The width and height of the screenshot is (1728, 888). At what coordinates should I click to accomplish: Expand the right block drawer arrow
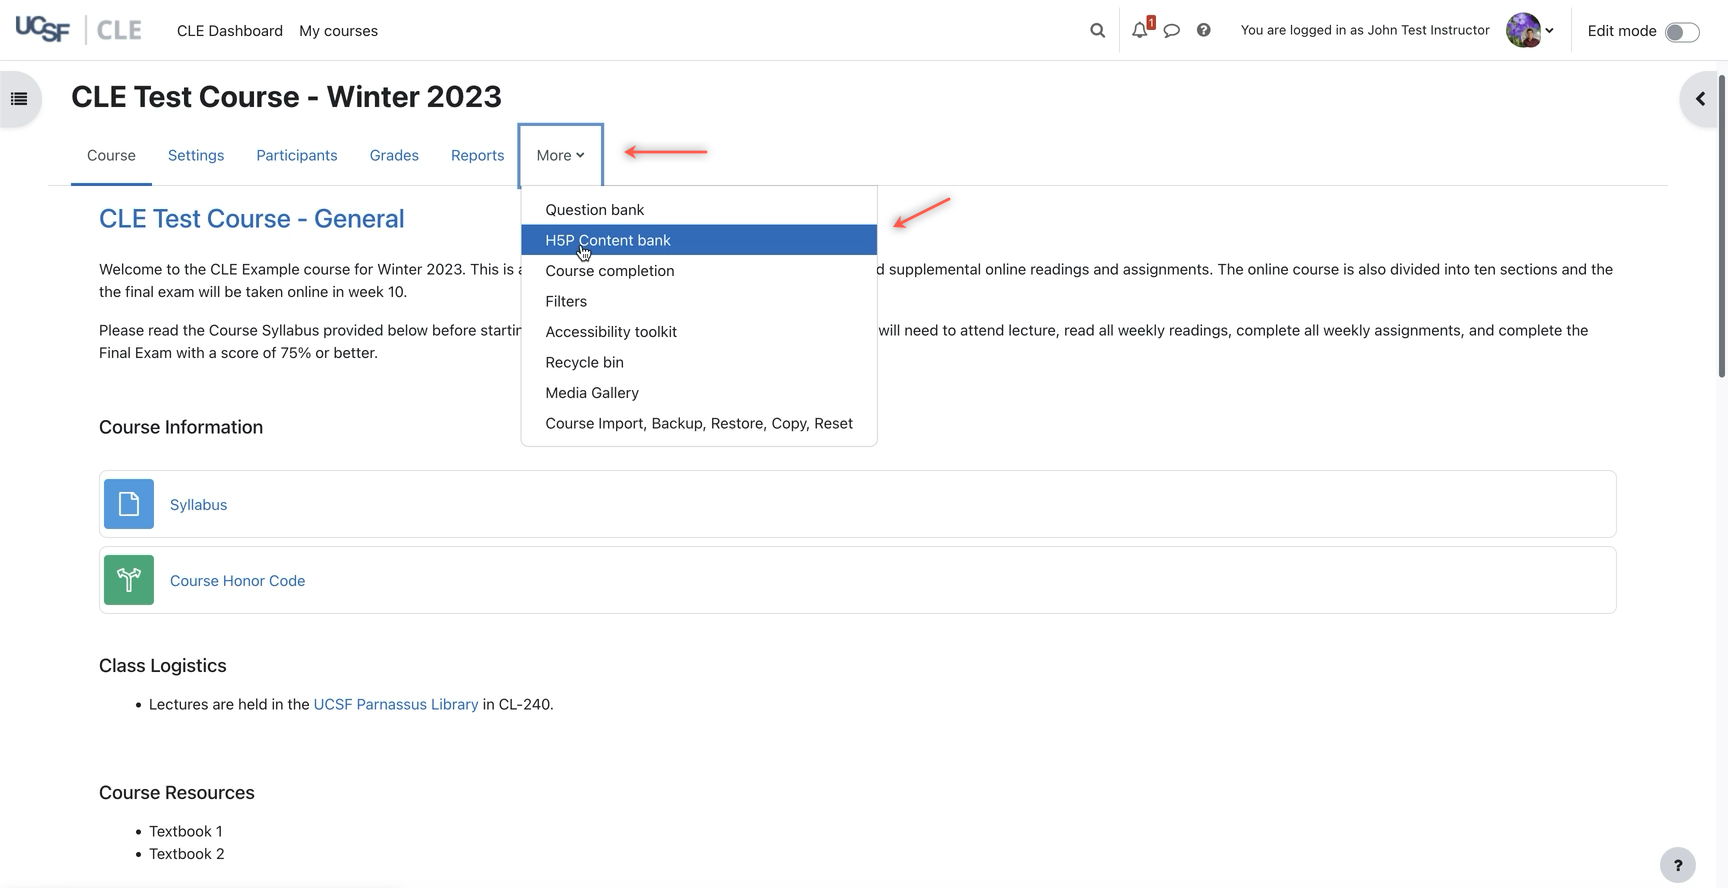pos(1700,99)
